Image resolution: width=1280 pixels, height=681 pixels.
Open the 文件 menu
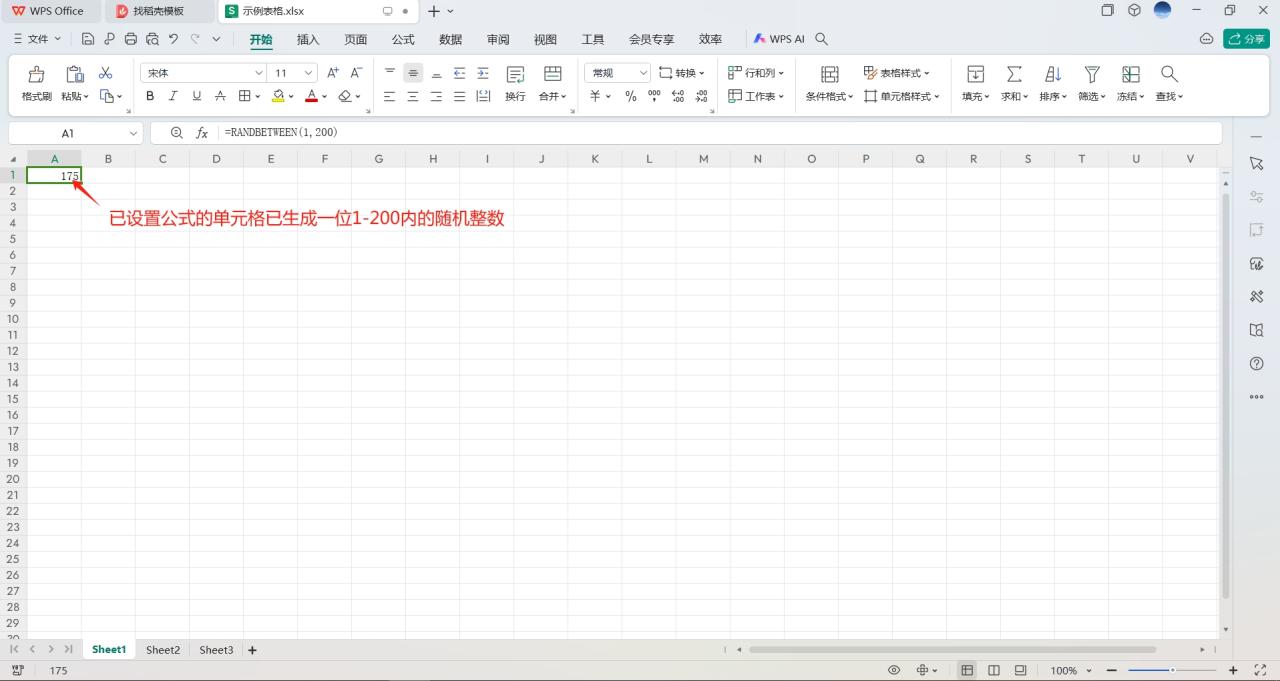[37, 39]
